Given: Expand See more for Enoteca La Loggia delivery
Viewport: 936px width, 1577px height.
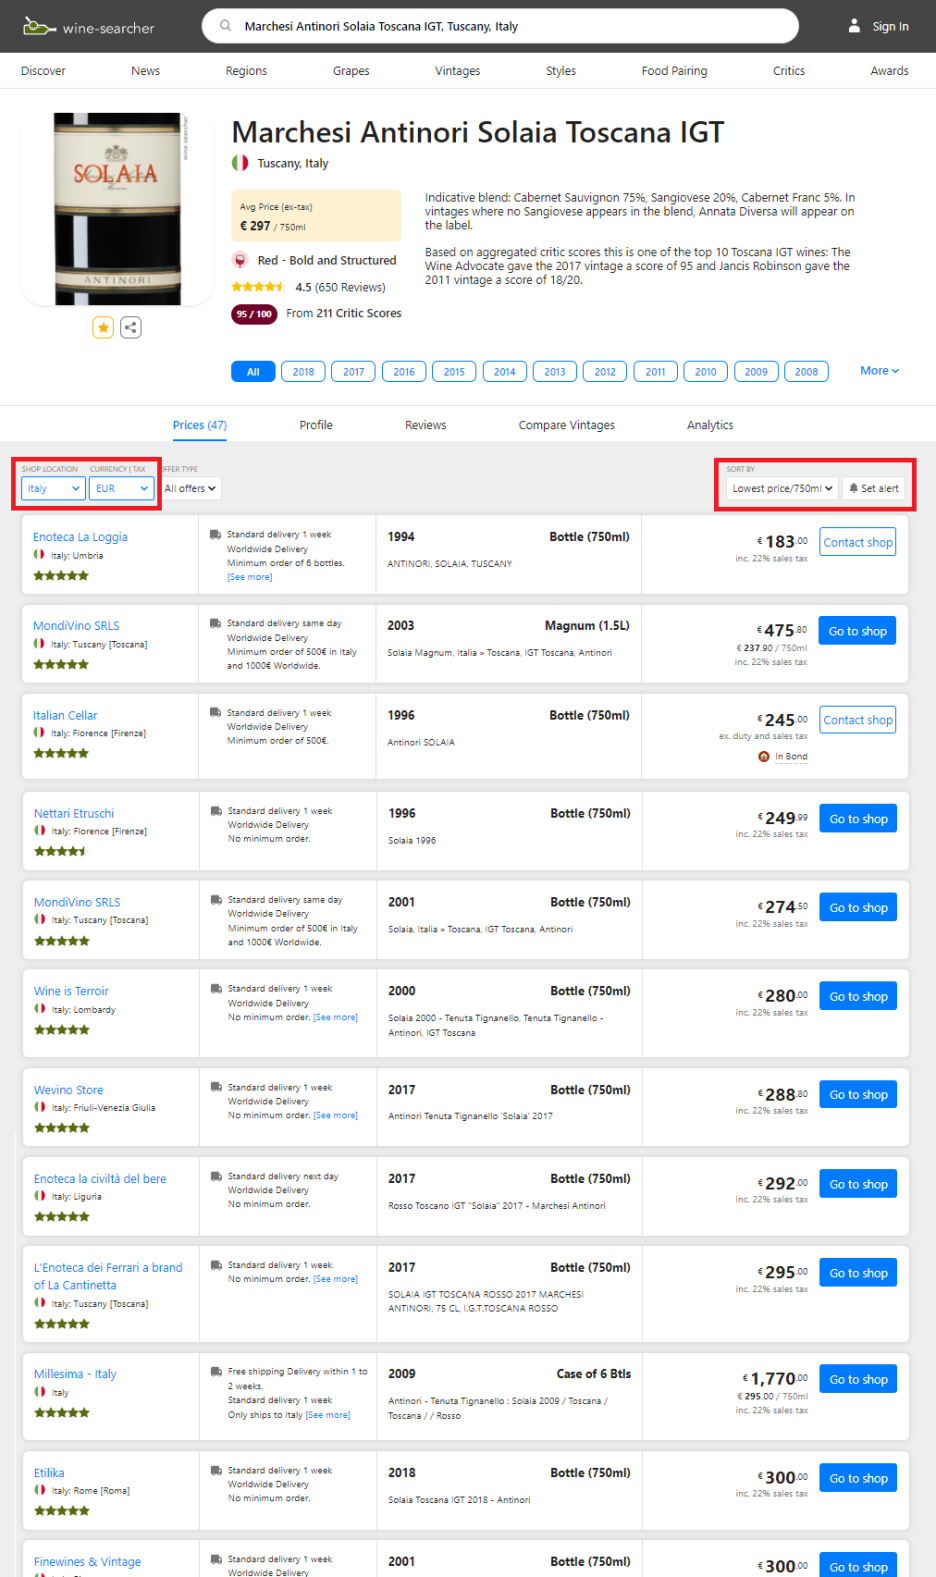Looking at the screenshot, I should 249,577.
